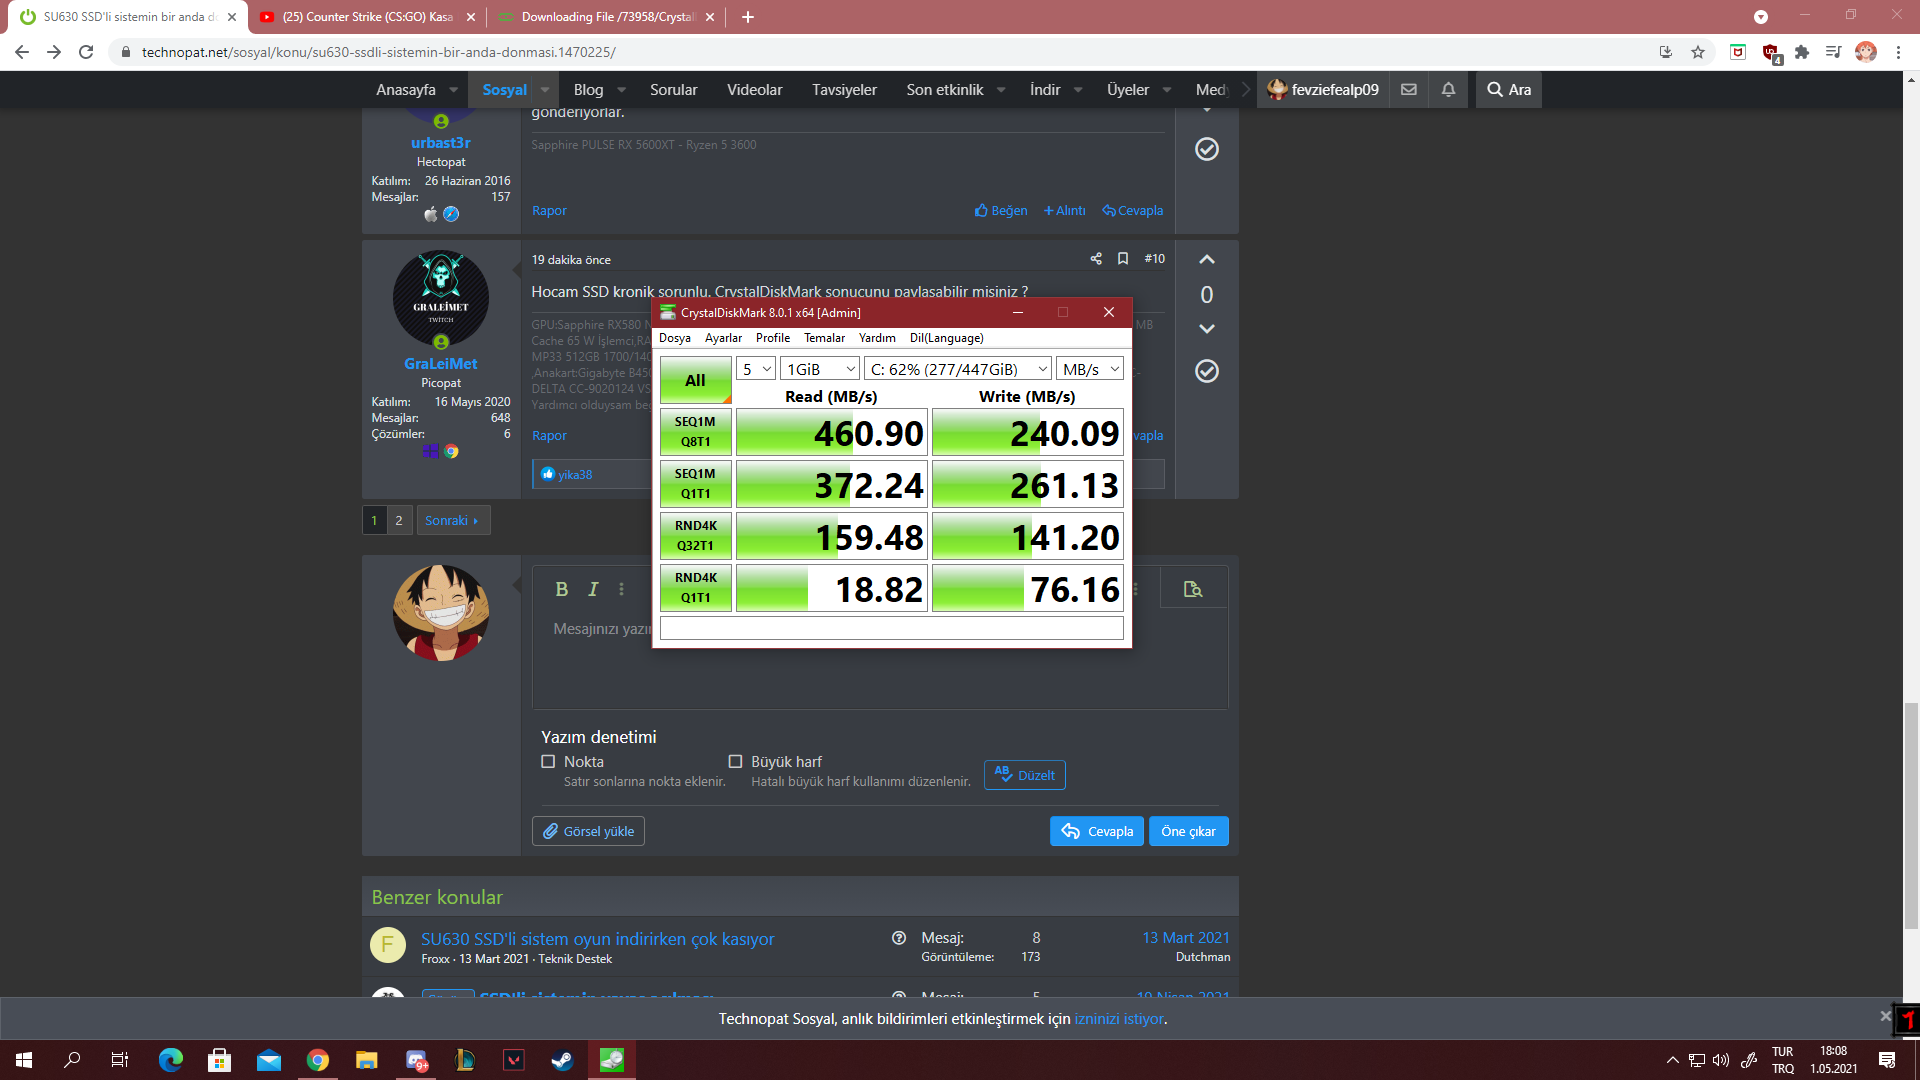Screen dimensions: 1920x1080
Task: Open the notifications bell icon
Action: click(x=1448, y=90)
